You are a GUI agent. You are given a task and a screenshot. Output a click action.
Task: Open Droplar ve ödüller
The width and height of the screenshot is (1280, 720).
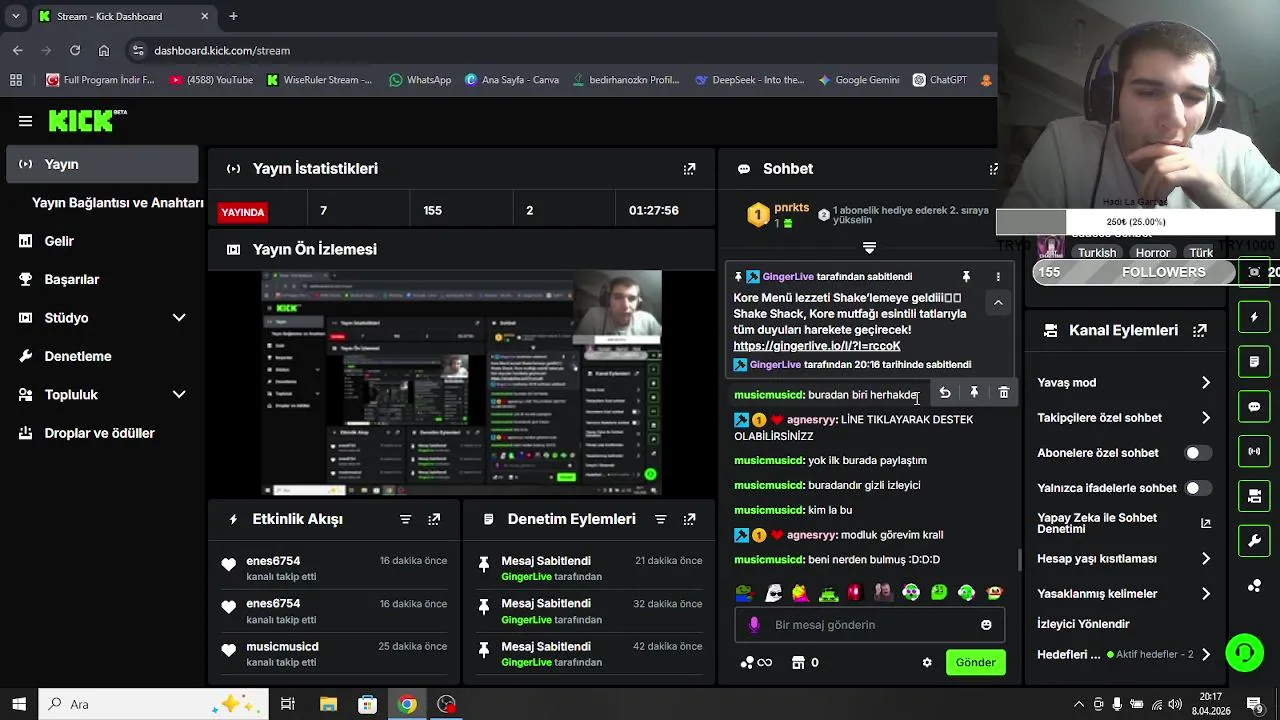point(99,434)
